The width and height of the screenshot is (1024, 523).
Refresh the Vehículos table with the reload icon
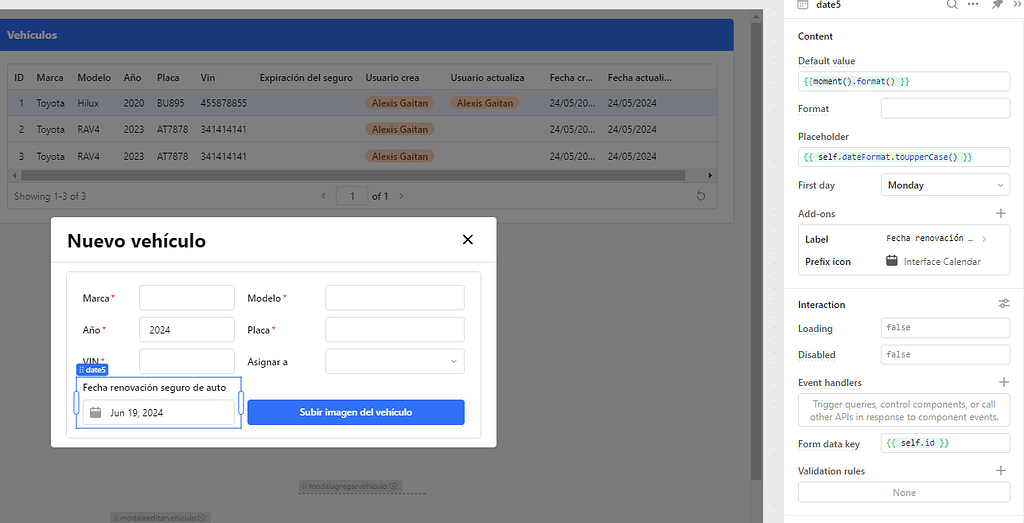coord(701,196)
